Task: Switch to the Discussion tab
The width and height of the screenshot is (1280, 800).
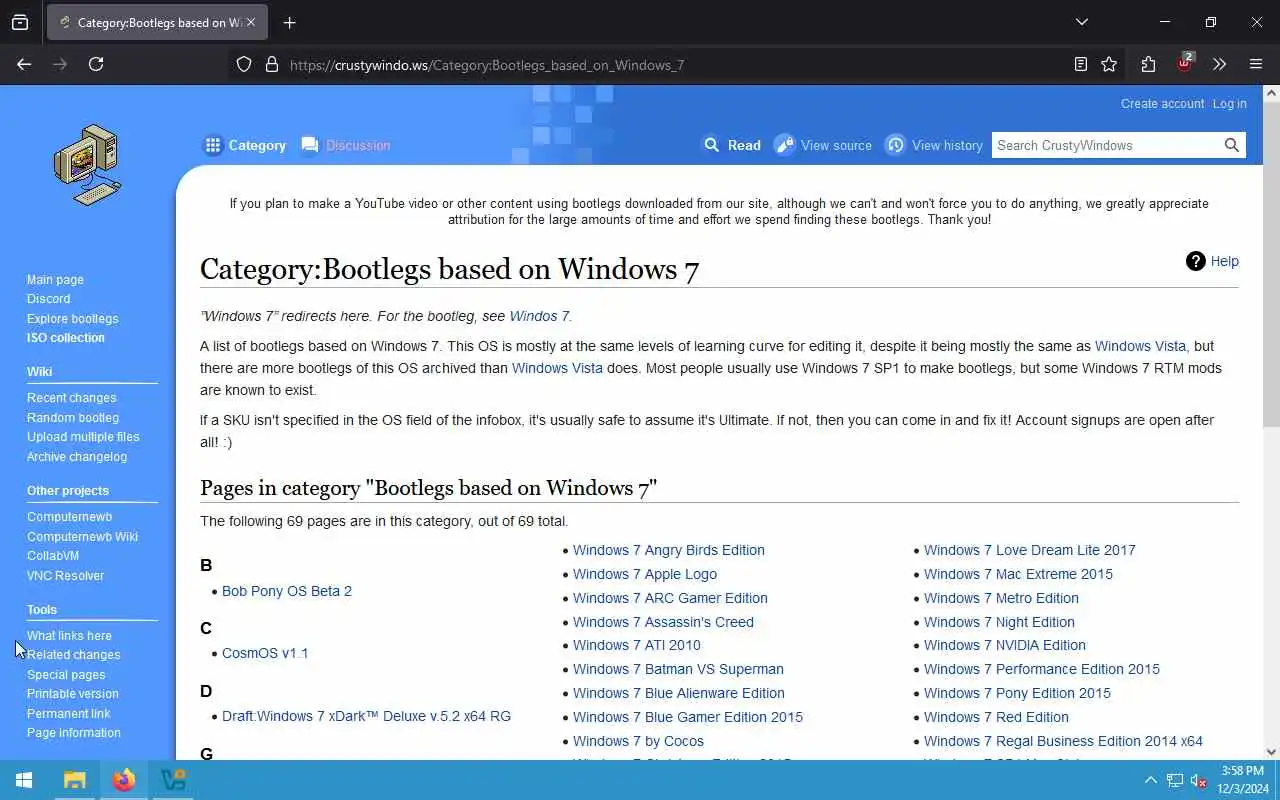Action: [345, 145]
